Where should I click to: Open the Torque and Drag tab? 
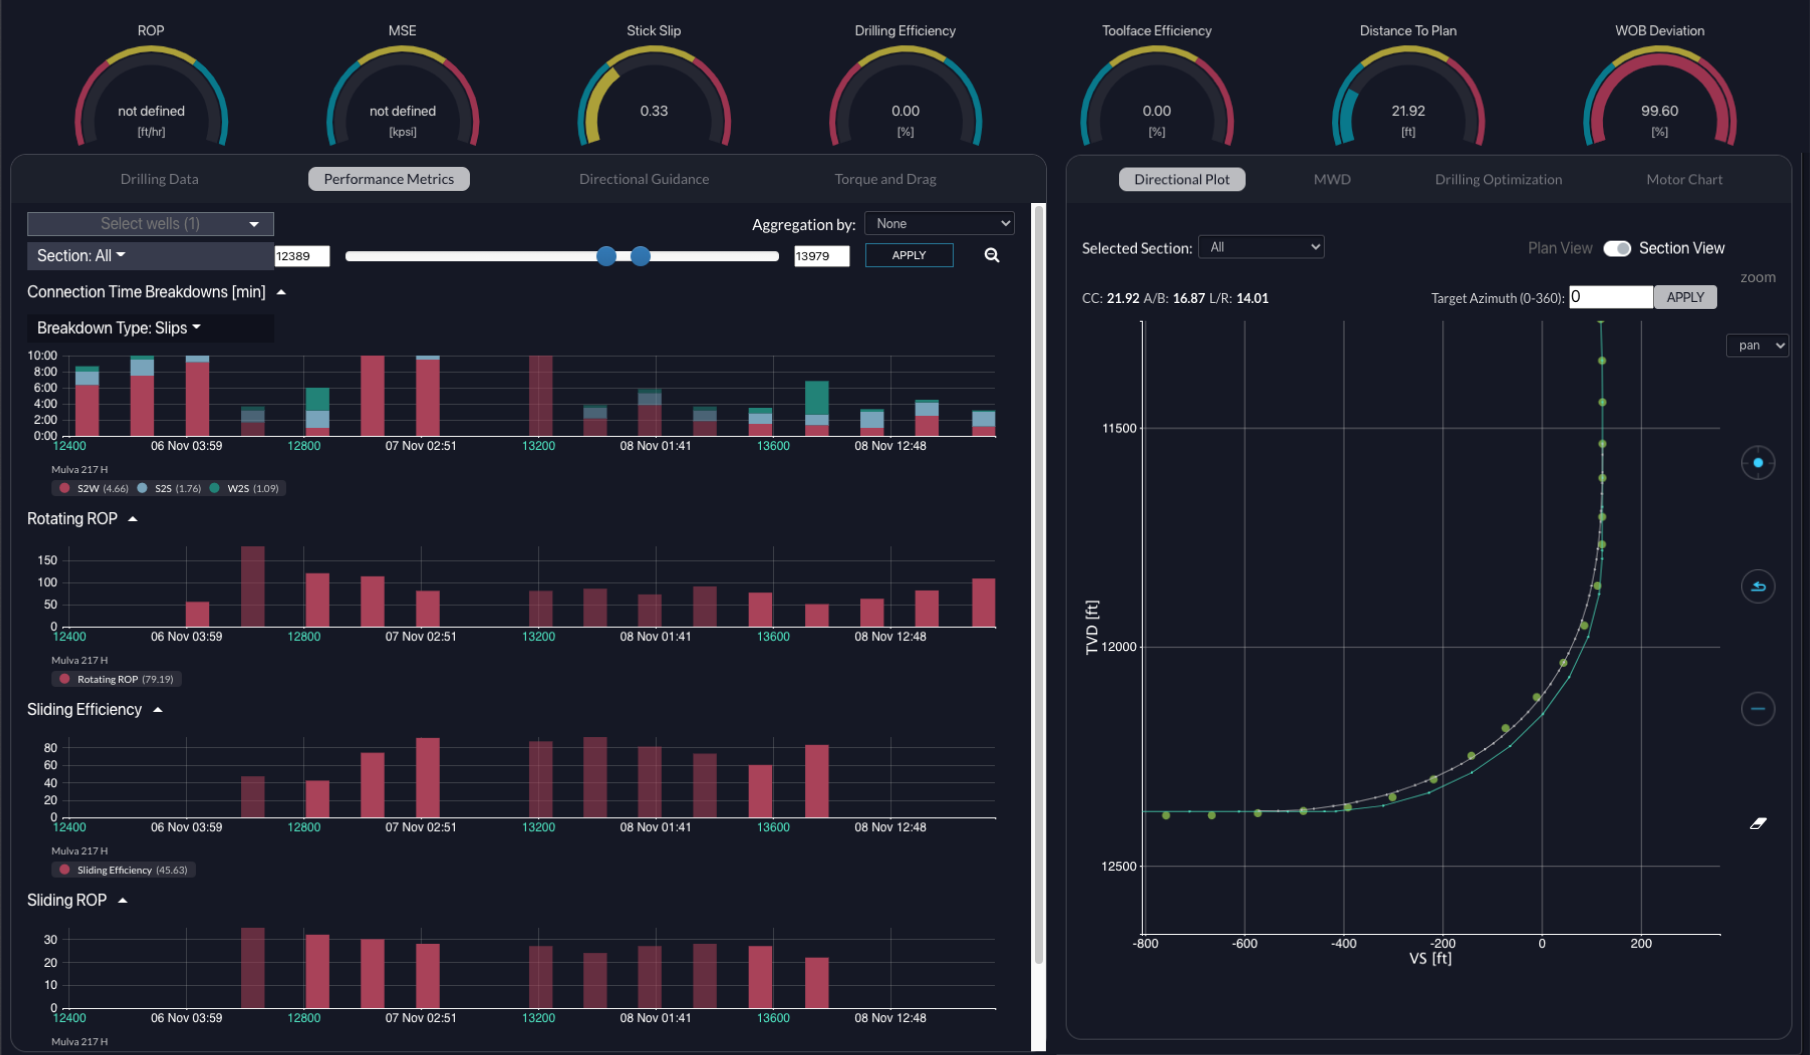coord(885,179)
